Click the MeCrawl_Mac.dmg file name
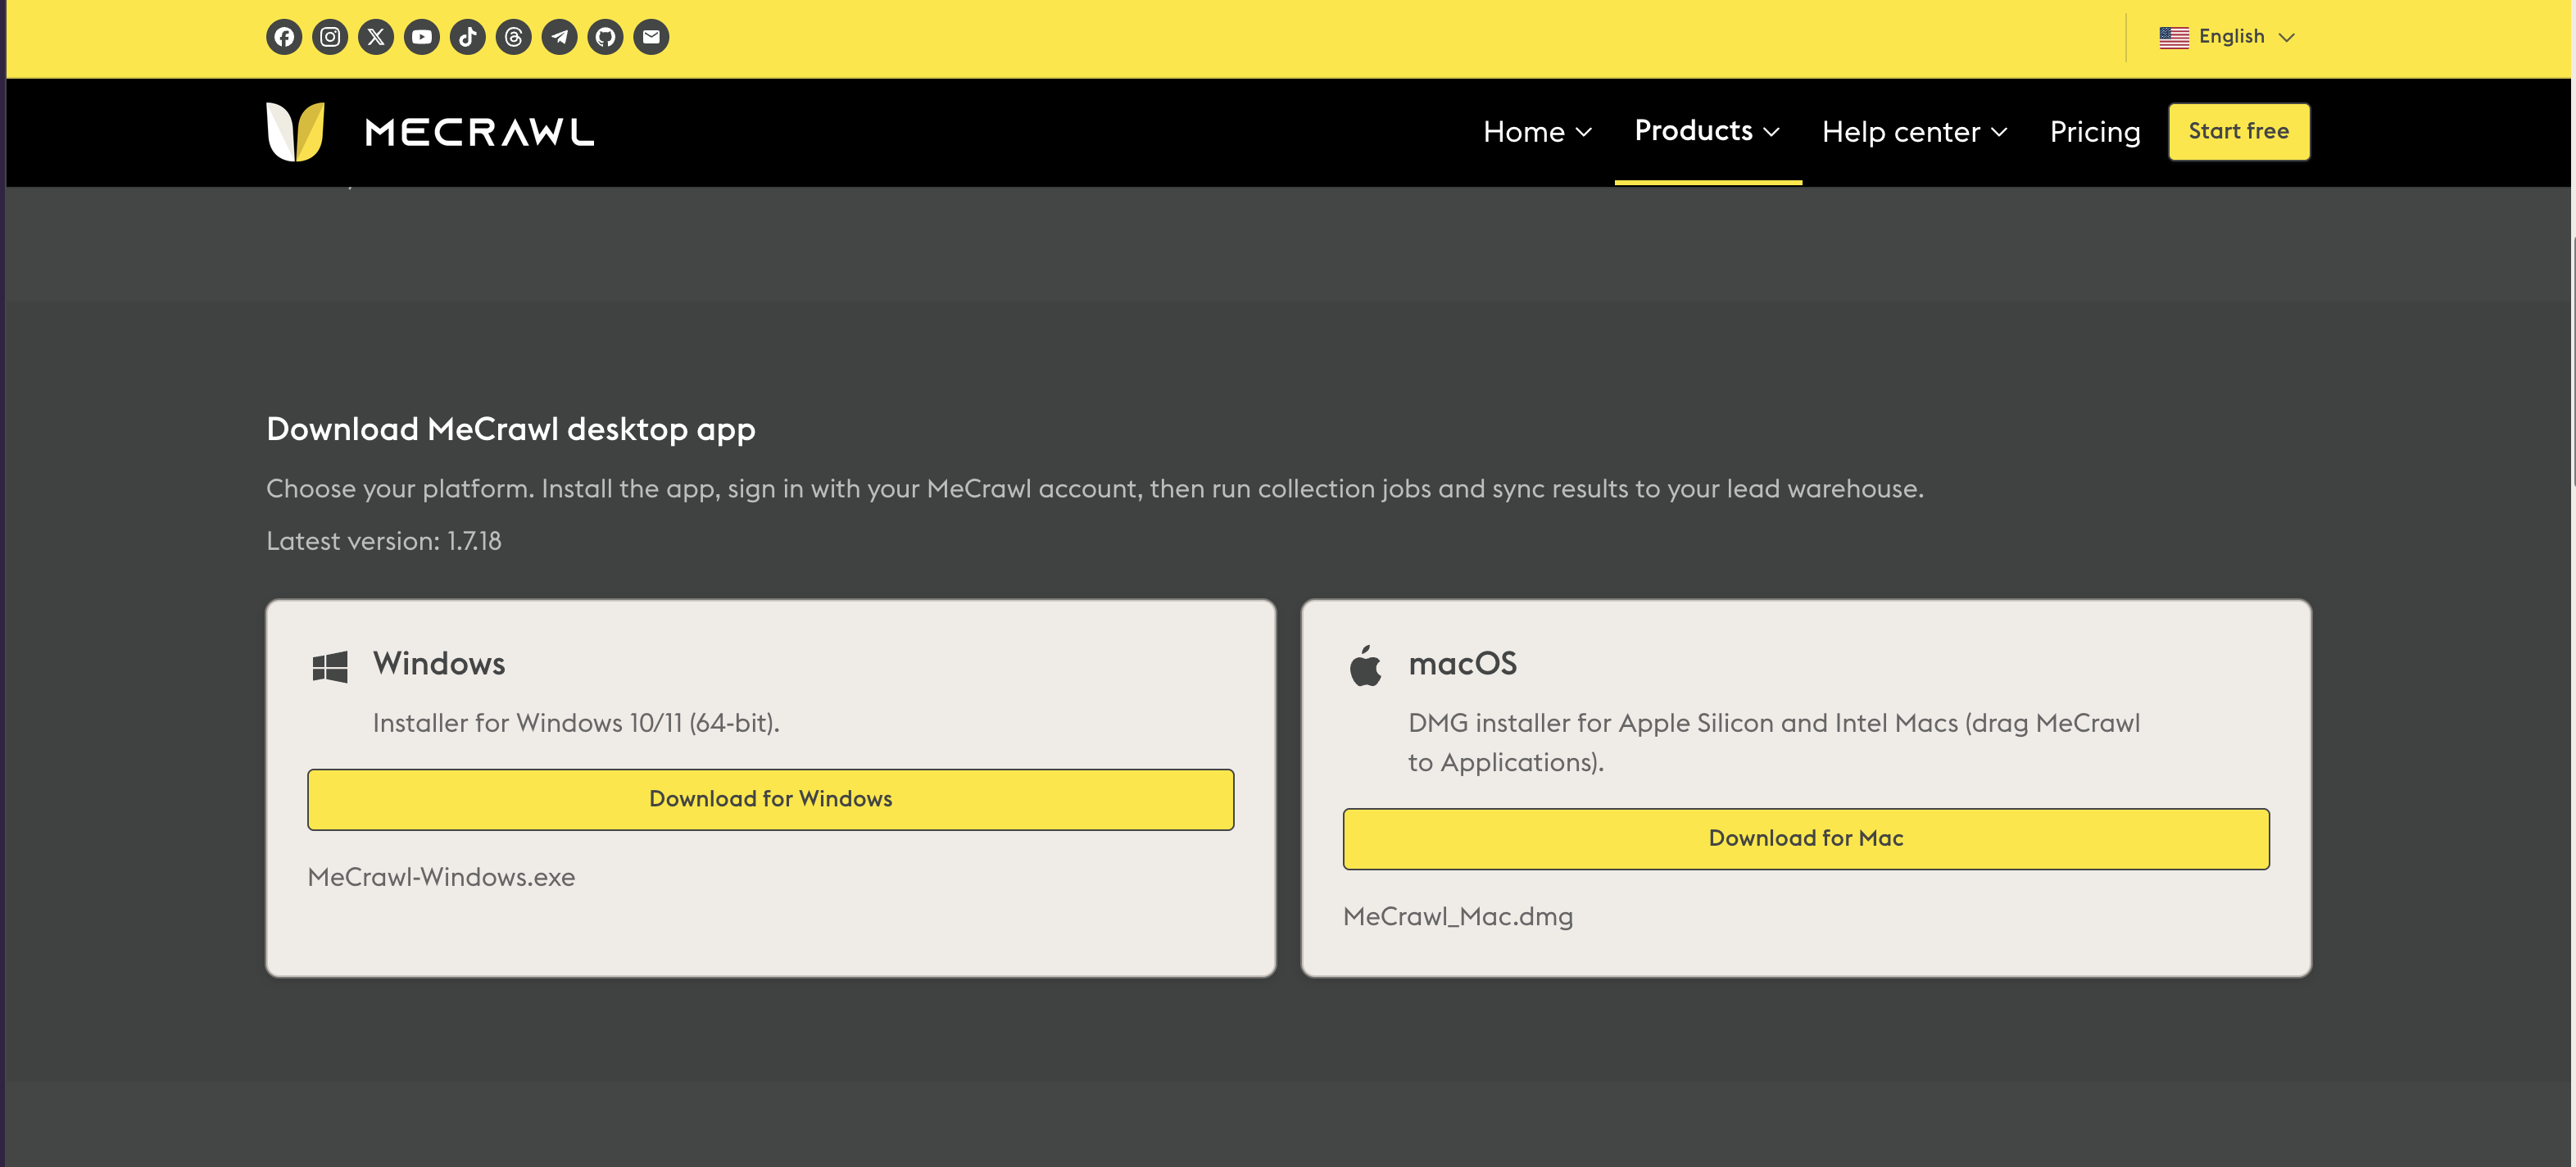 pos(1458,917)
